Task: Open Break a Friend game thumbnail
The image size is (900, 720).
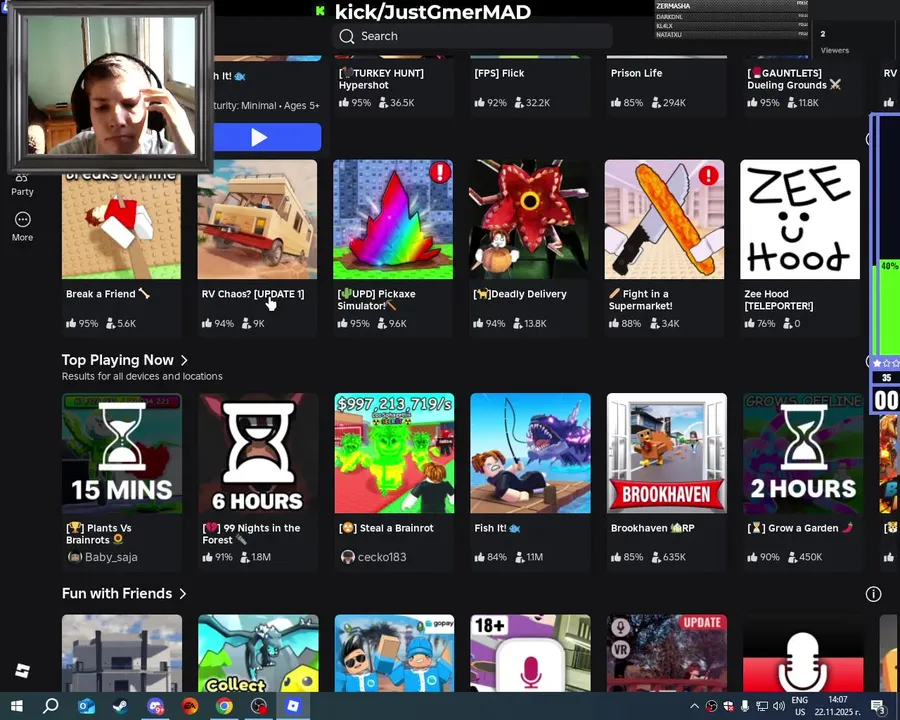Action: (x=121, y=226)
